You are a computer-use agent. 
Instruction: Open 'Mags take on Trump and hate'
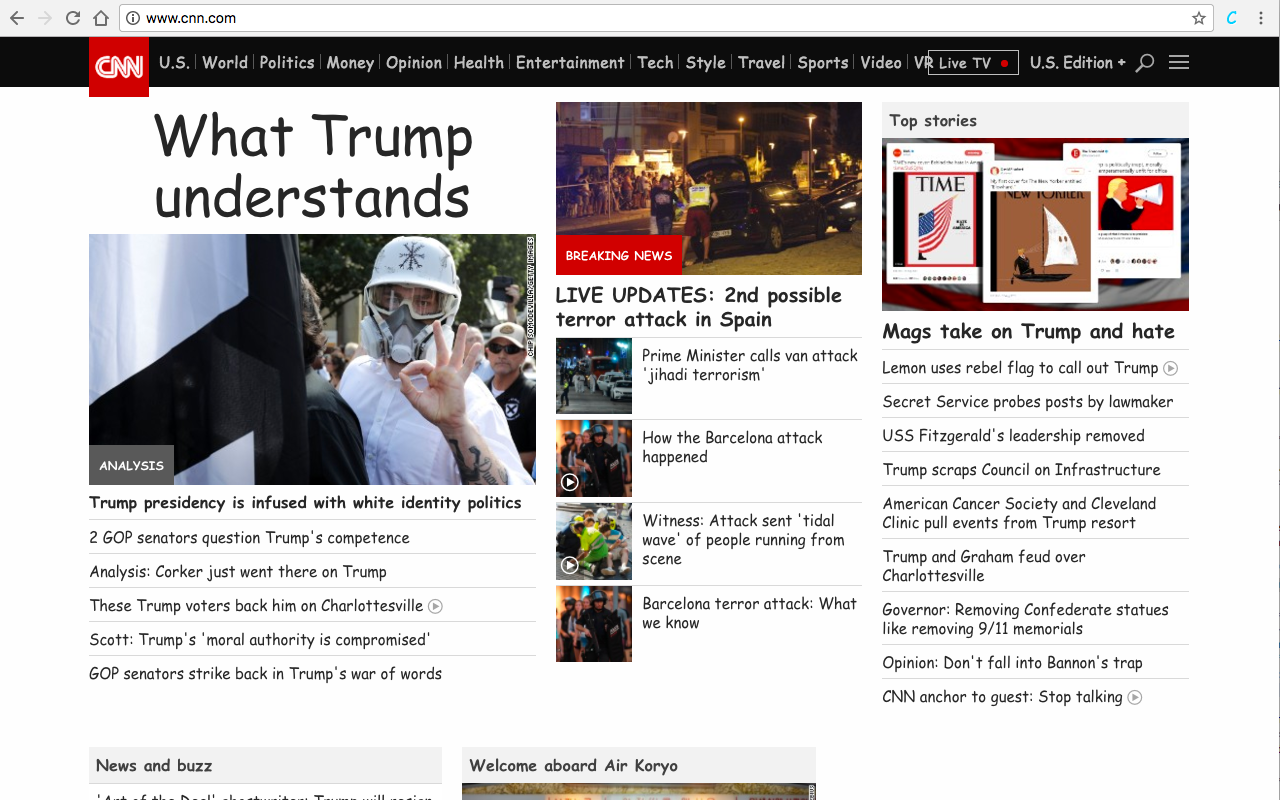pos(1028,332)
